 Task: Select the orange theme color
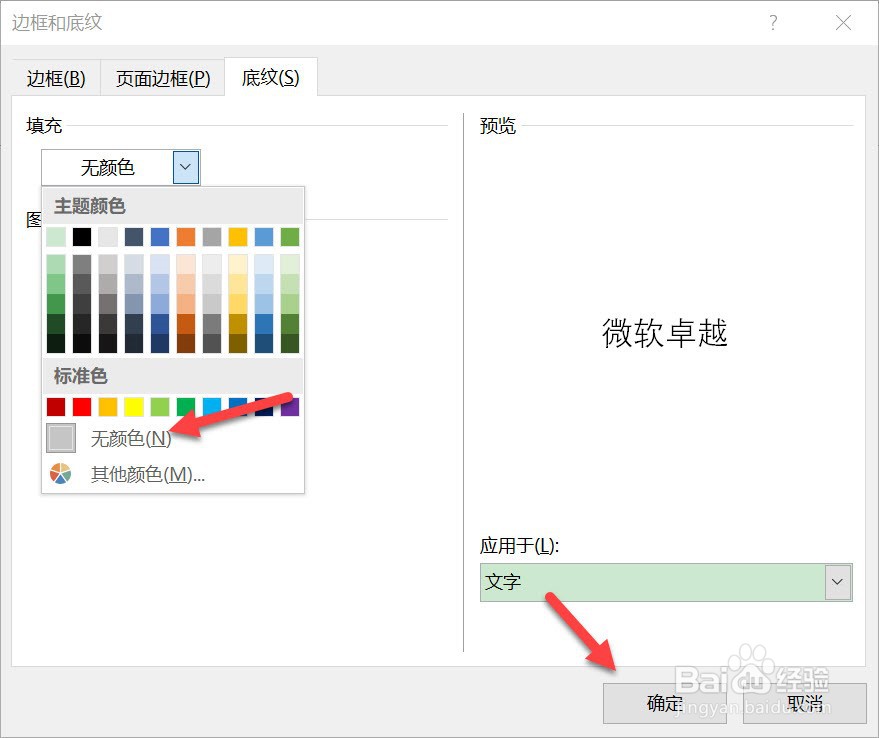point(185,236)
